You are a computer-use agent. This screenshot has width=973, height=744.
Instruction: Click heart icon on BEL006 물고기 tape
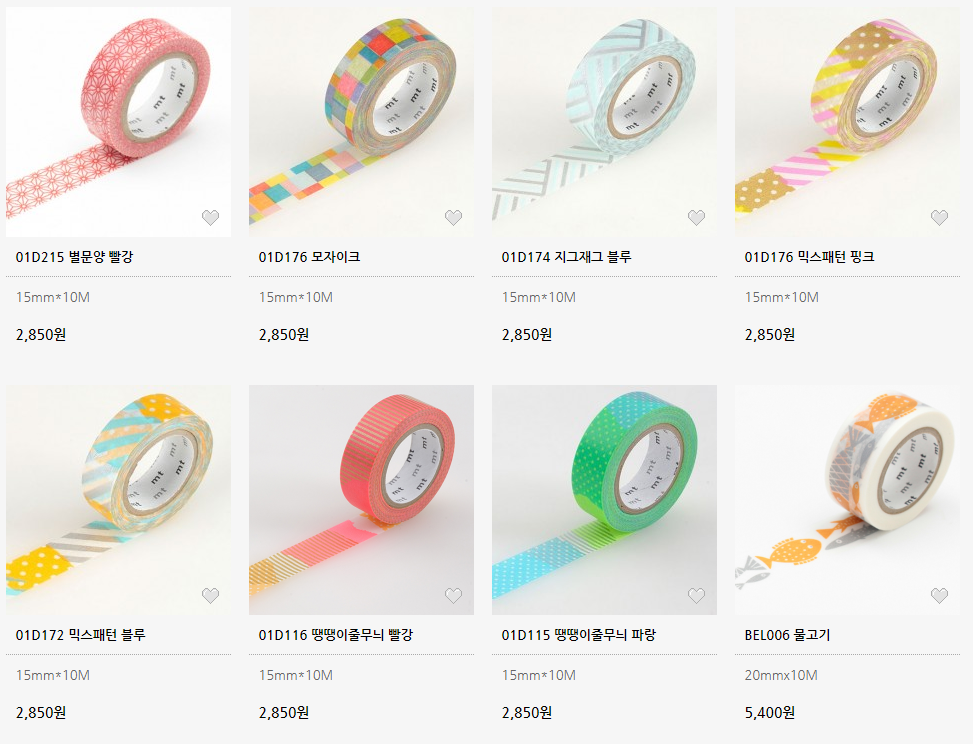[939, 596]
